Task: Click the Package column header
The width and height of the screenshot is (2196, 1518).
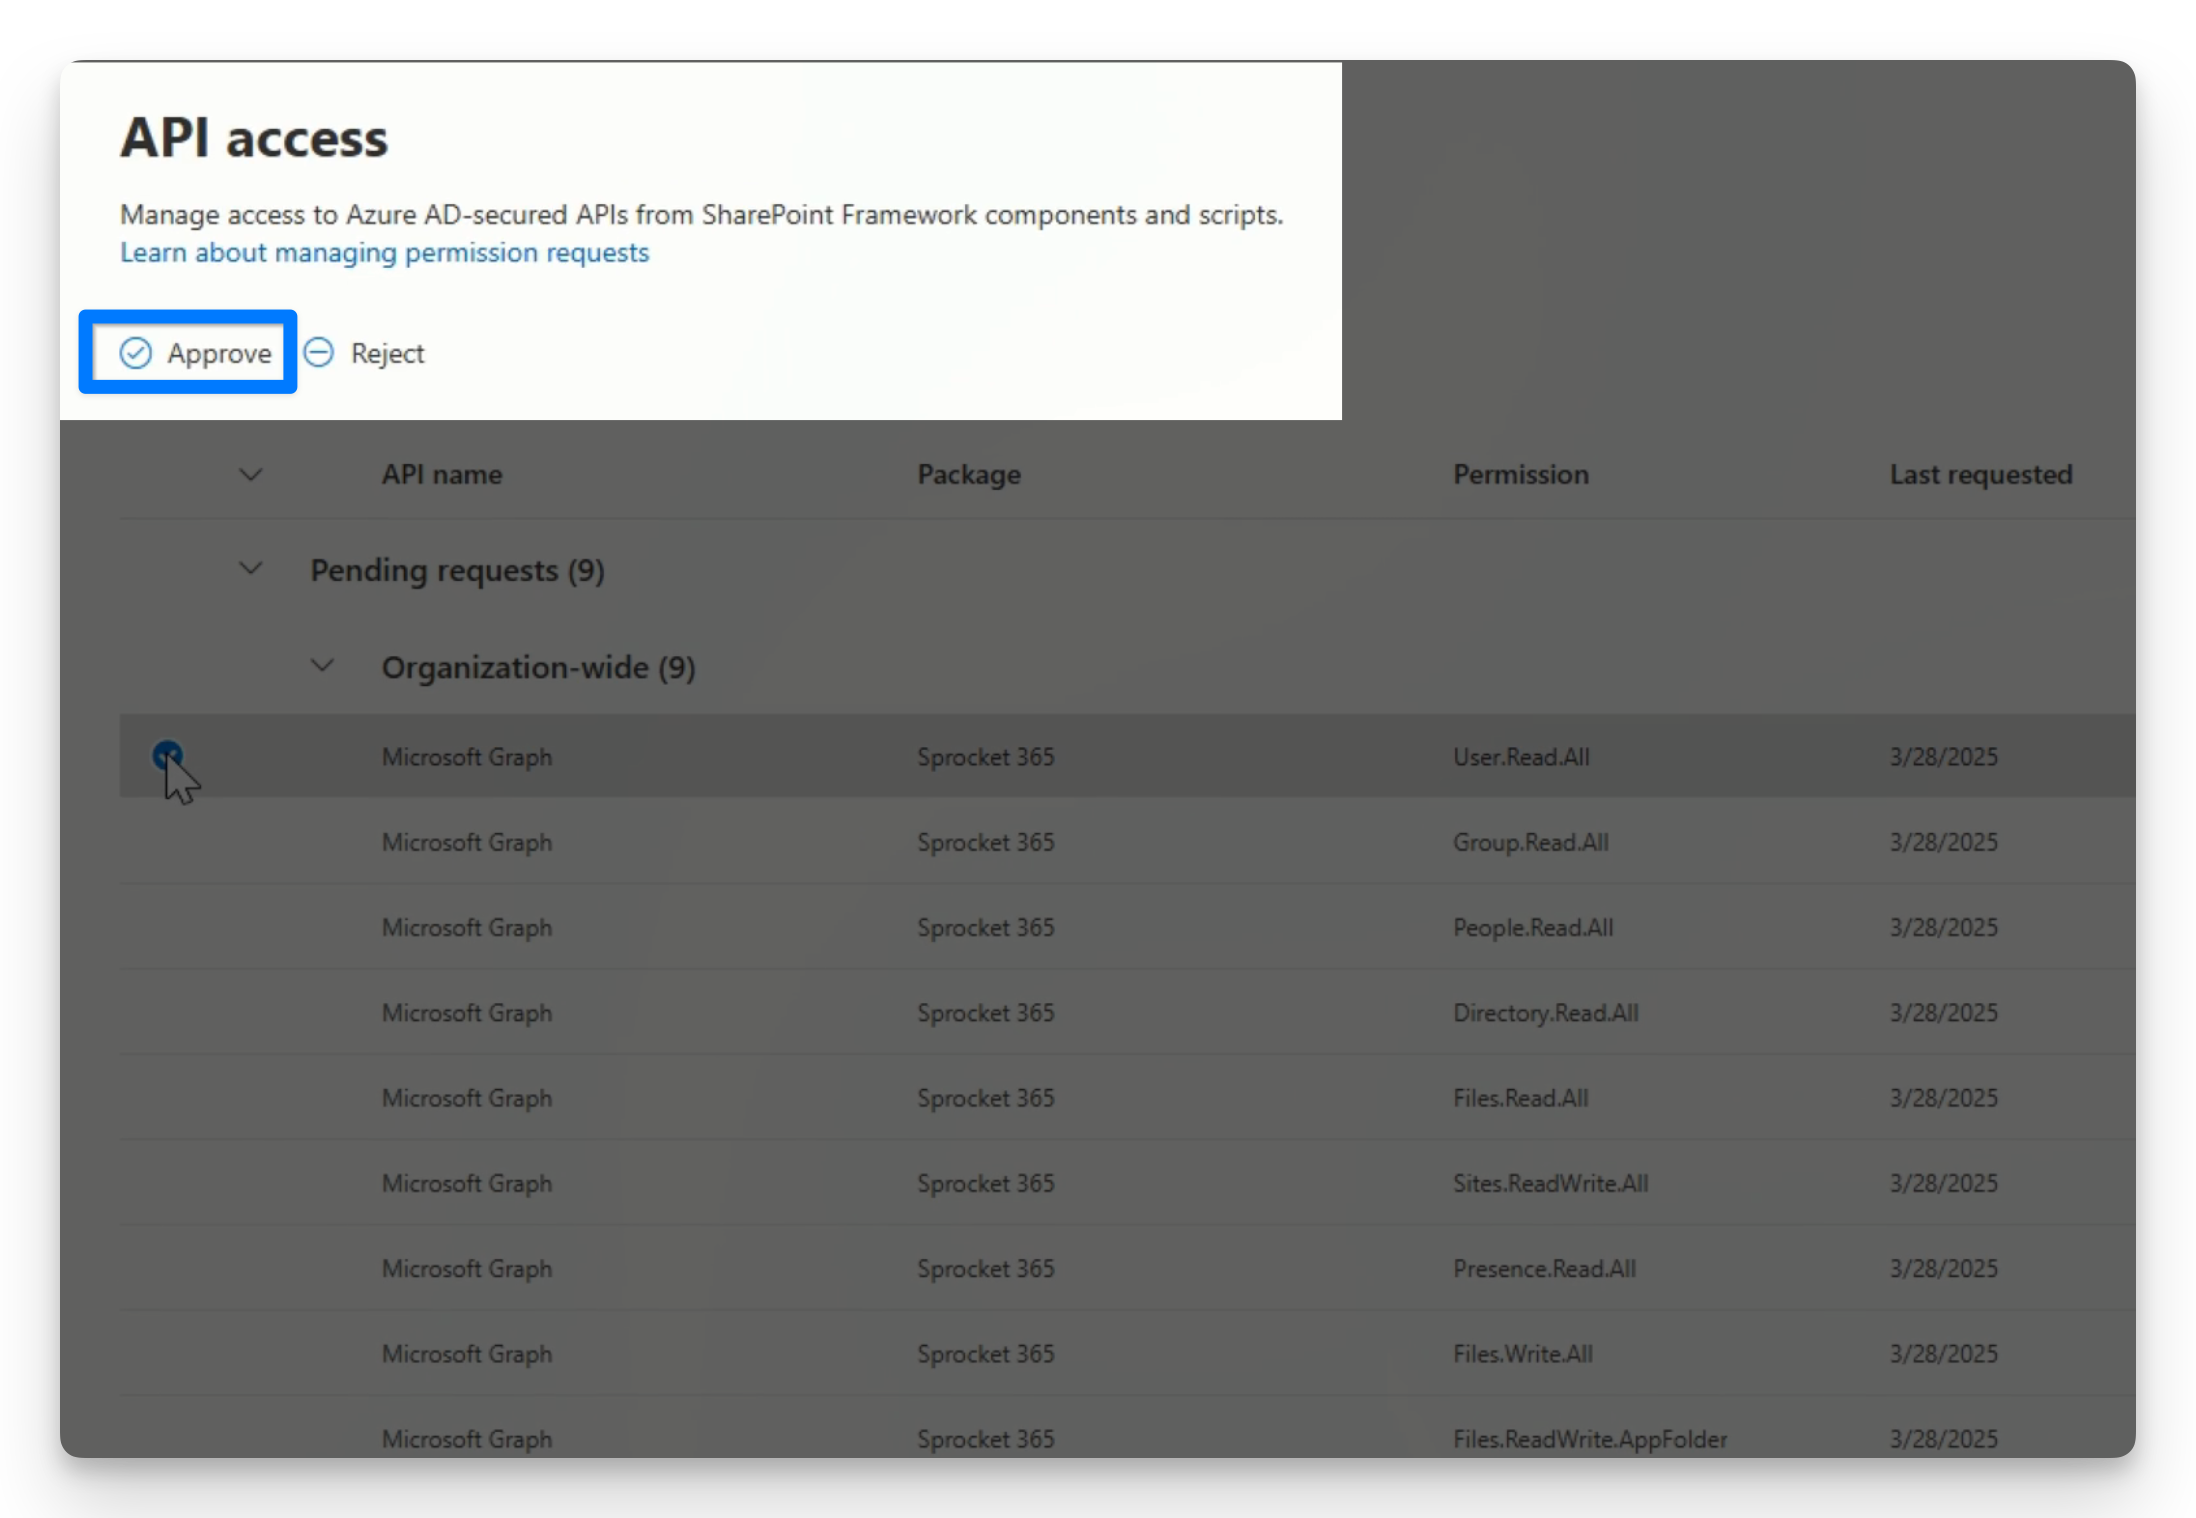Action: [x=968, y=474]
